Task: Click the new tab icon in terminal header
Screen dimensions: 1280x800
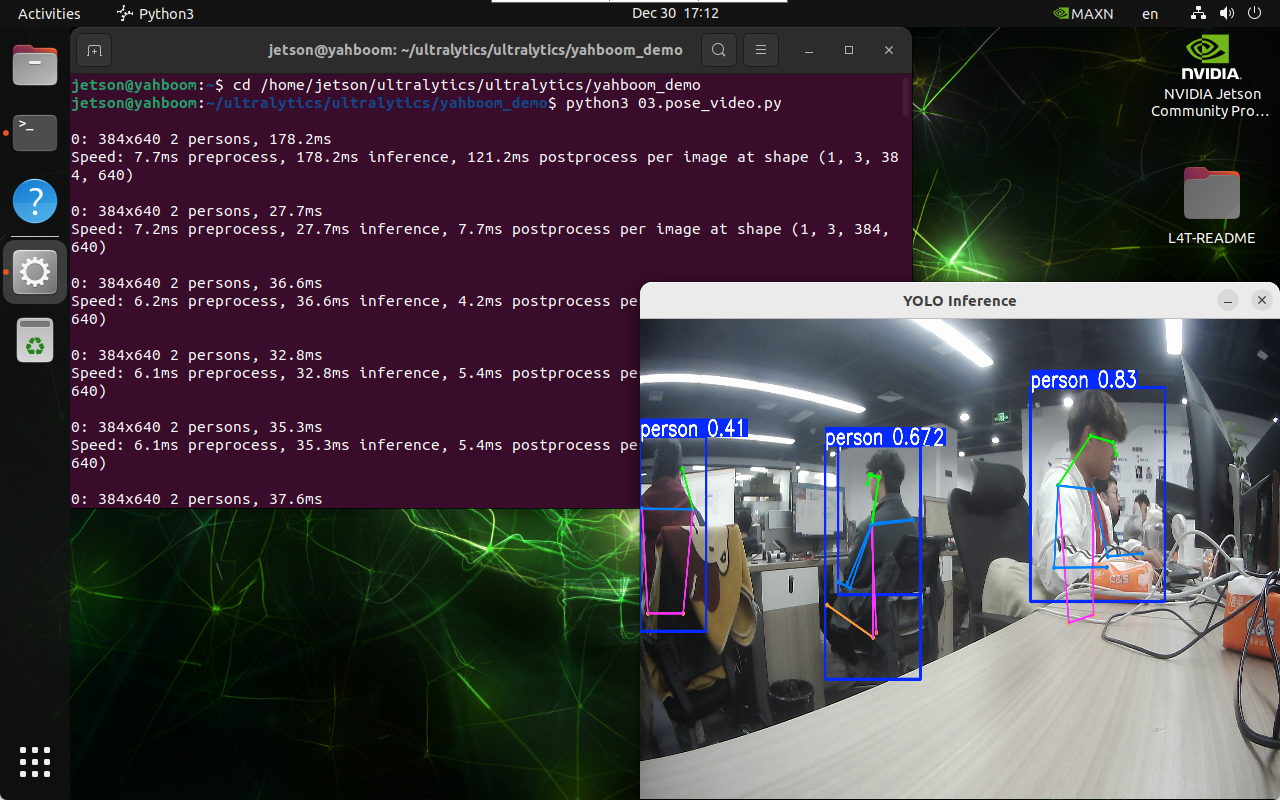Action: (94, 50)
